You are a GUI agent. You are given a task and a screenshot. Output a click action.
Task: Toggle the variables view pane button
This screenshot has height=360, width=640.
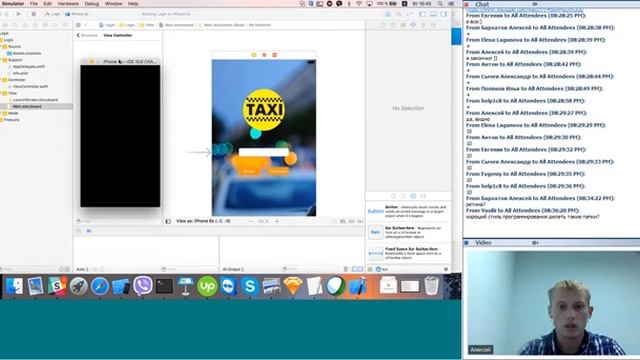tap(355, 269)
